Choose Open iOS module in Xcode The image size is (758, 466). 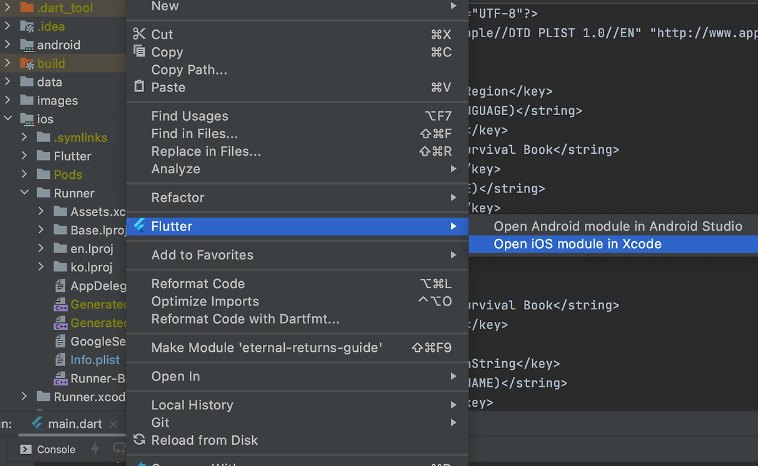point(577,244)
